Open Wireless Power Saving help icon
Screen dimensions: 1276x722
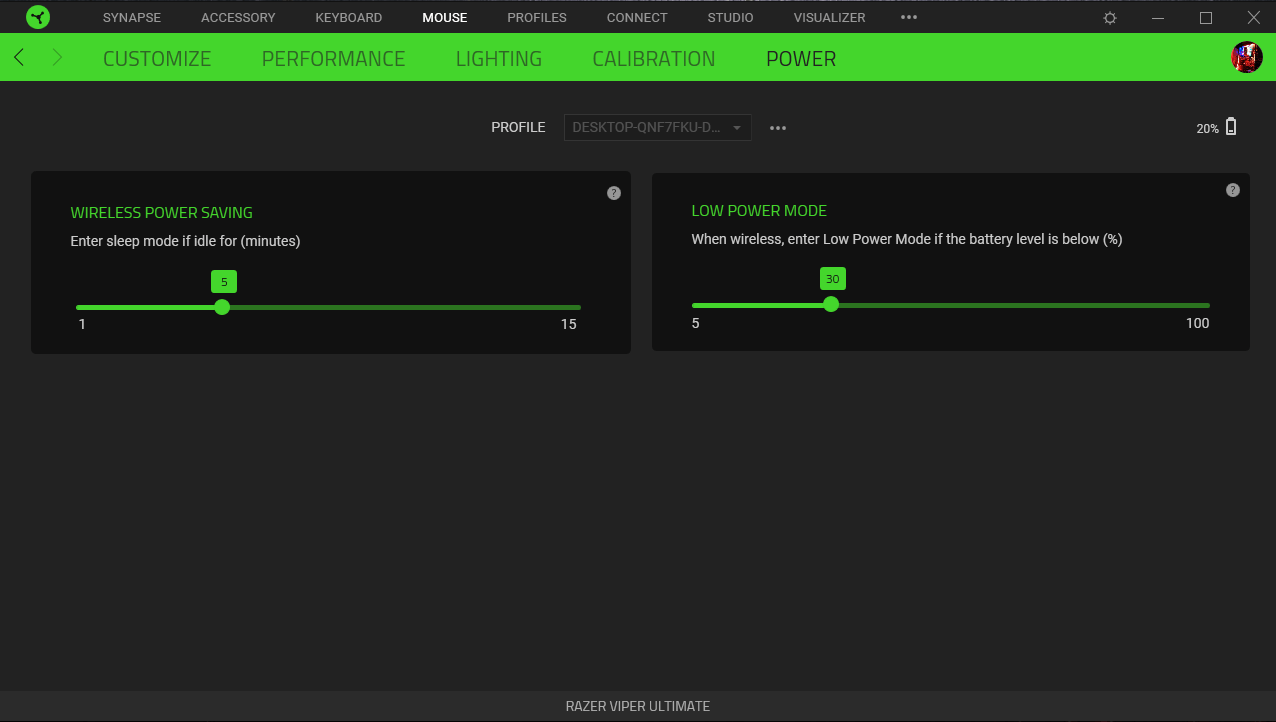click(x=614, y=193)
